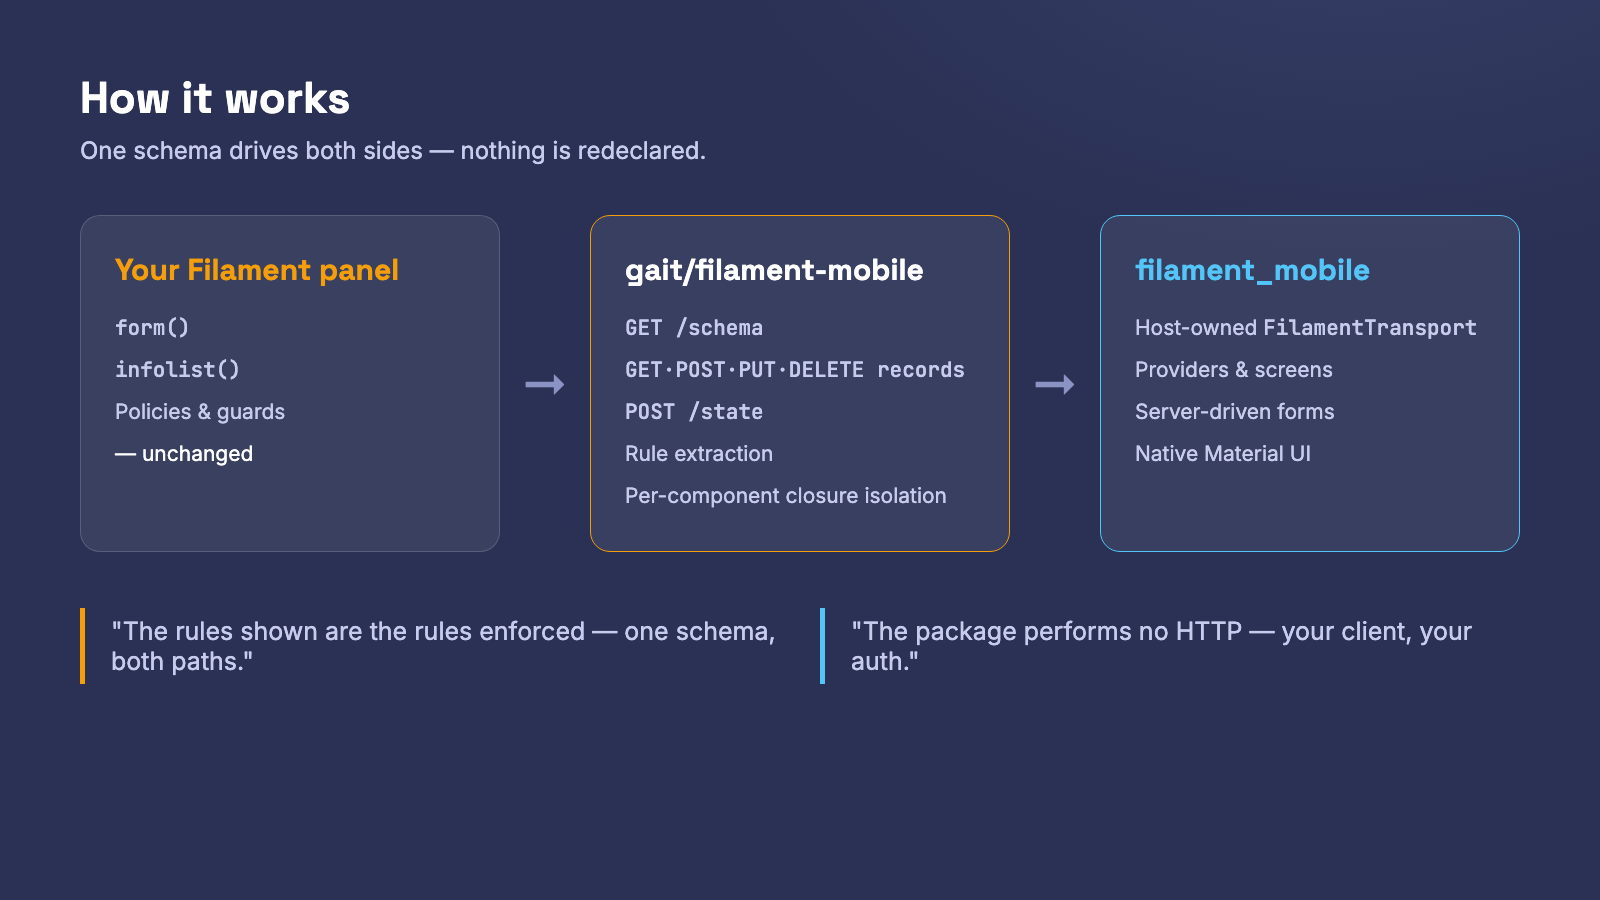Click the blue quote bar beside HTTP quote
1600x900 pixels.
(x=822, y=646)
